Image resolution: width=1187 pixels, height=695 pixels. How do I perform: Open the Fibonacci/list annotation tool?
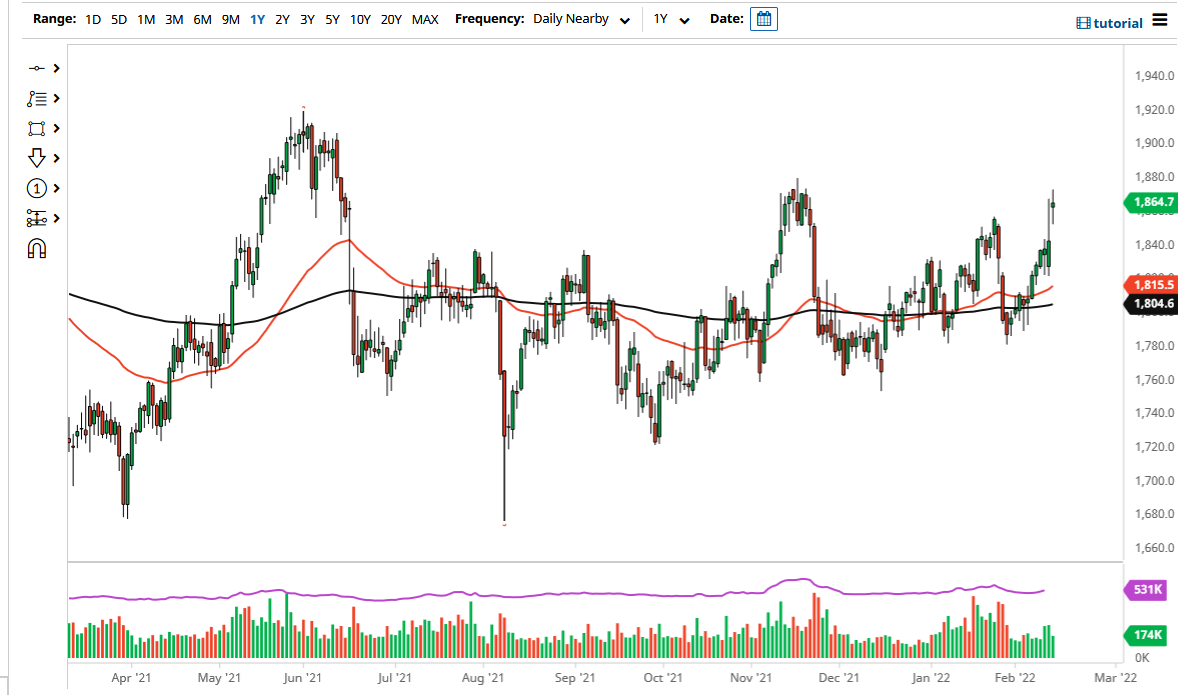(x=36, y=98)
